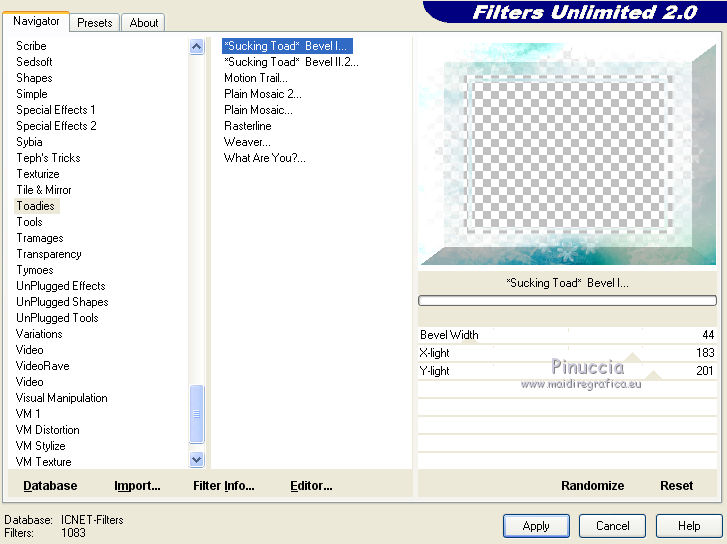Select Tile & Mirror category

click(44, 190)
